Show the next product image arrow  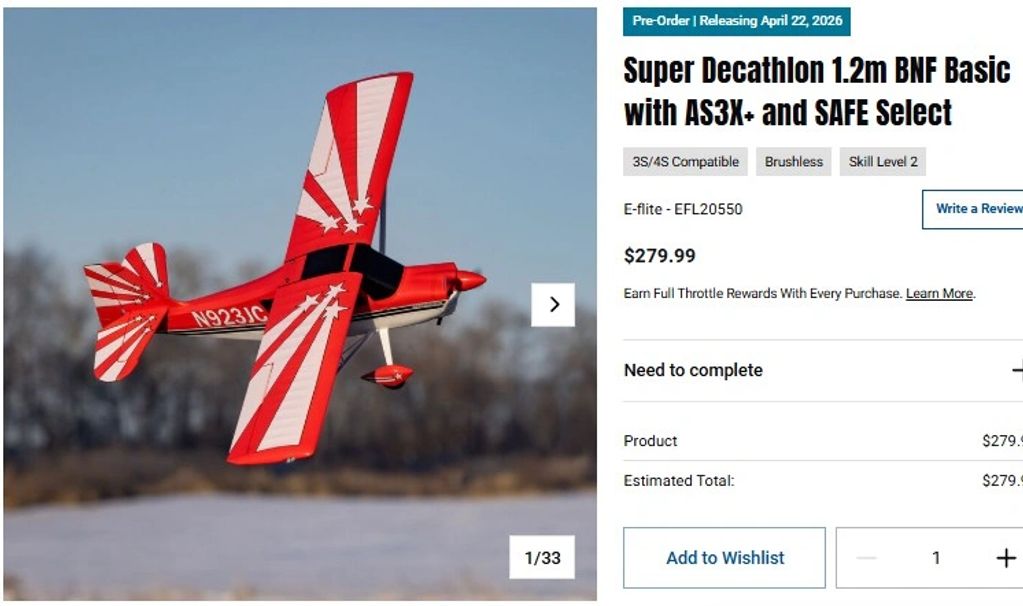[553, 305]
